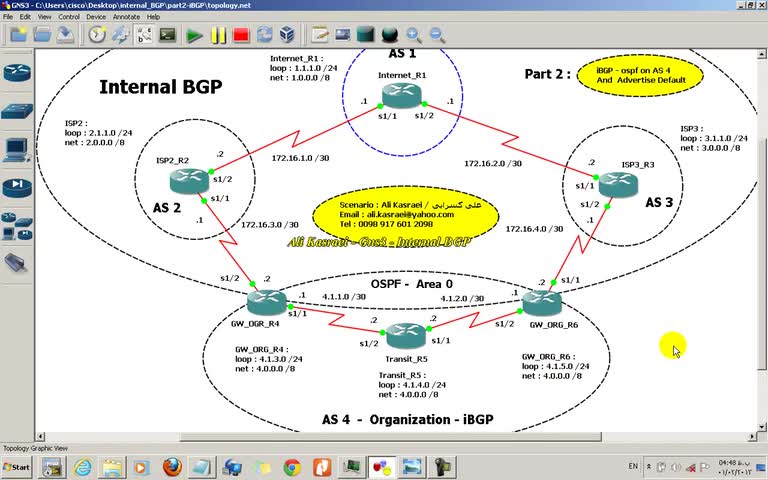This screenshot has height=480, width=768.
Task: Click the 'AS 2' label
Action: click(x=167, y=208)
